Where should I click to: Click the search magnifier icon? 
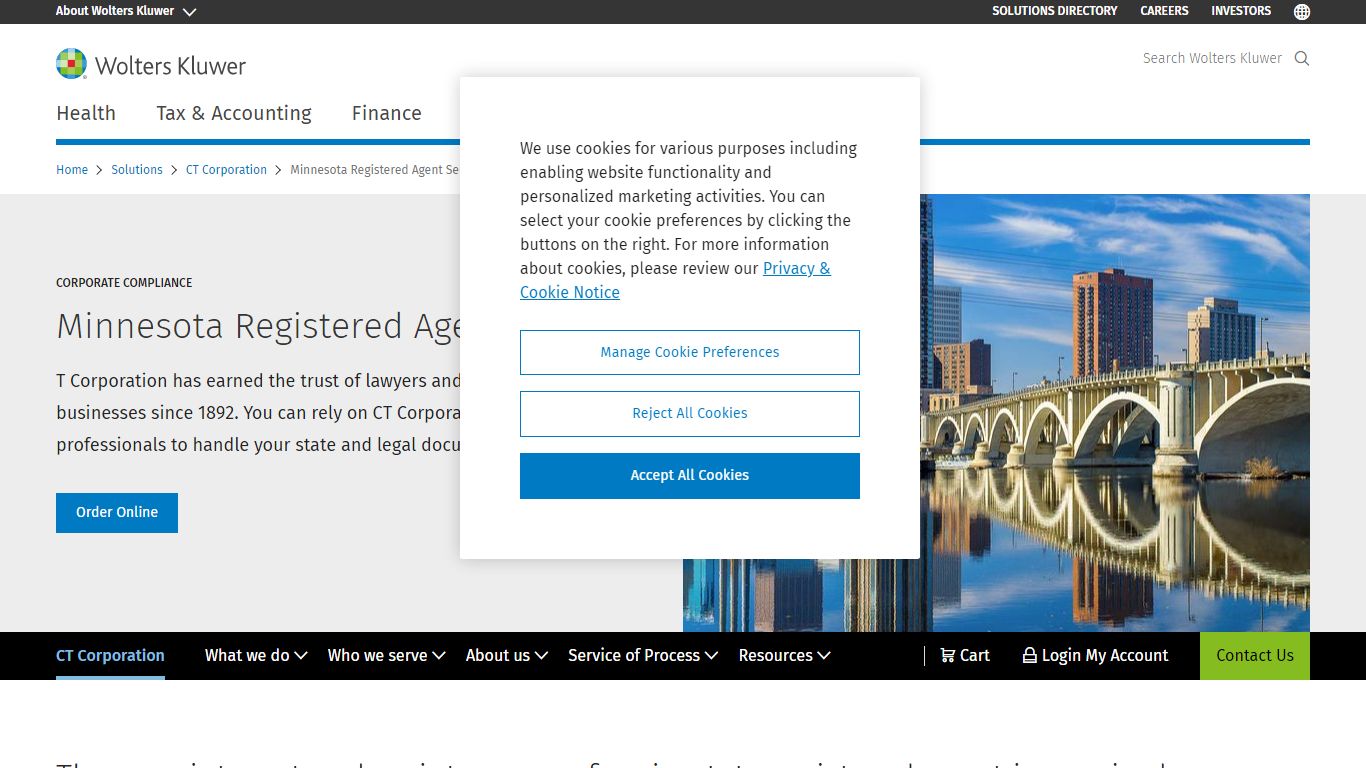click(x=1301, y=58)
